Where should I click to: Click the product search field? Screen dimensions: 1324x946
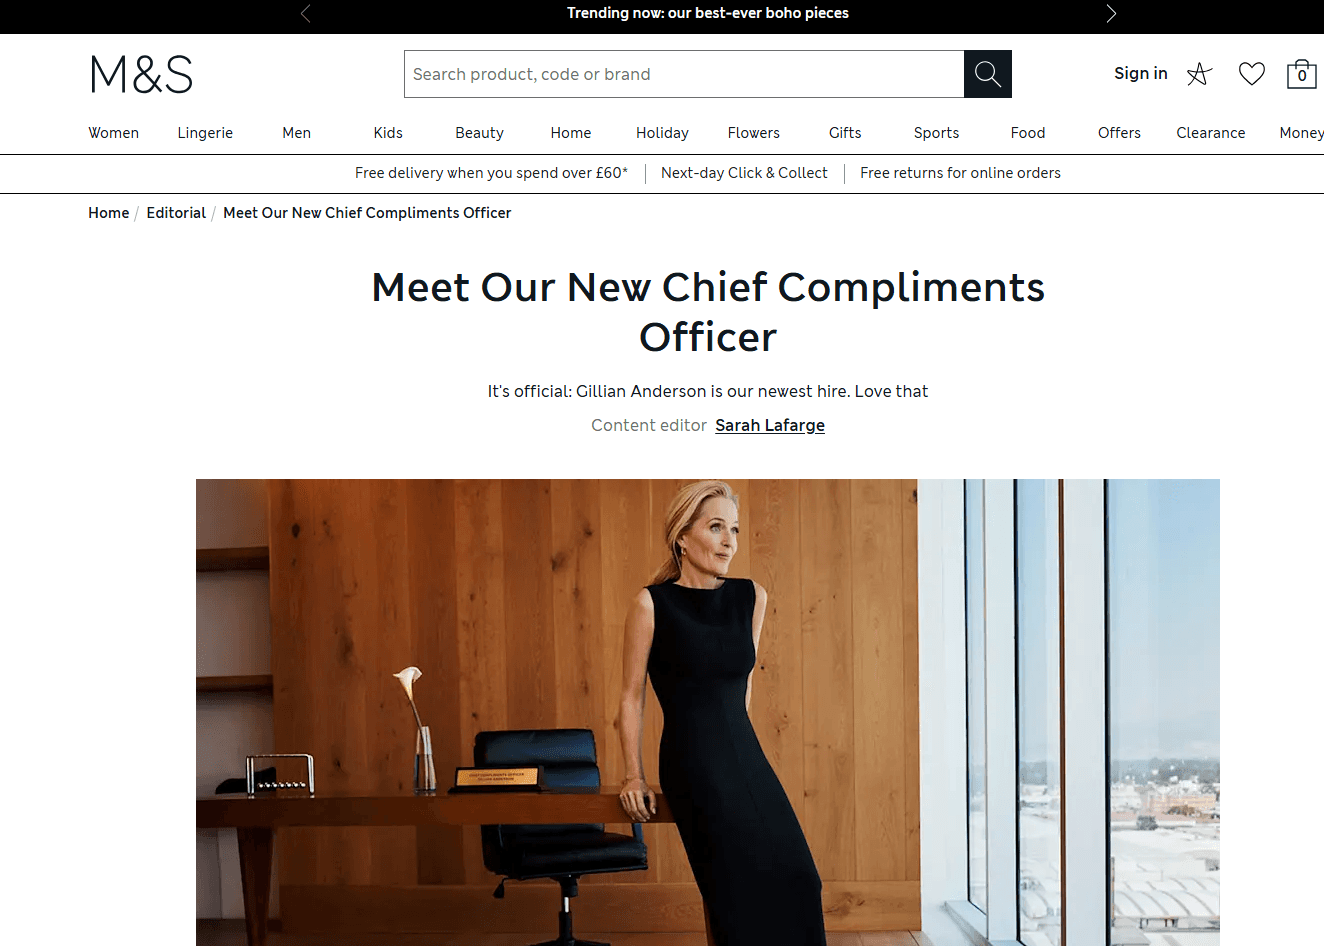[684, 74]
